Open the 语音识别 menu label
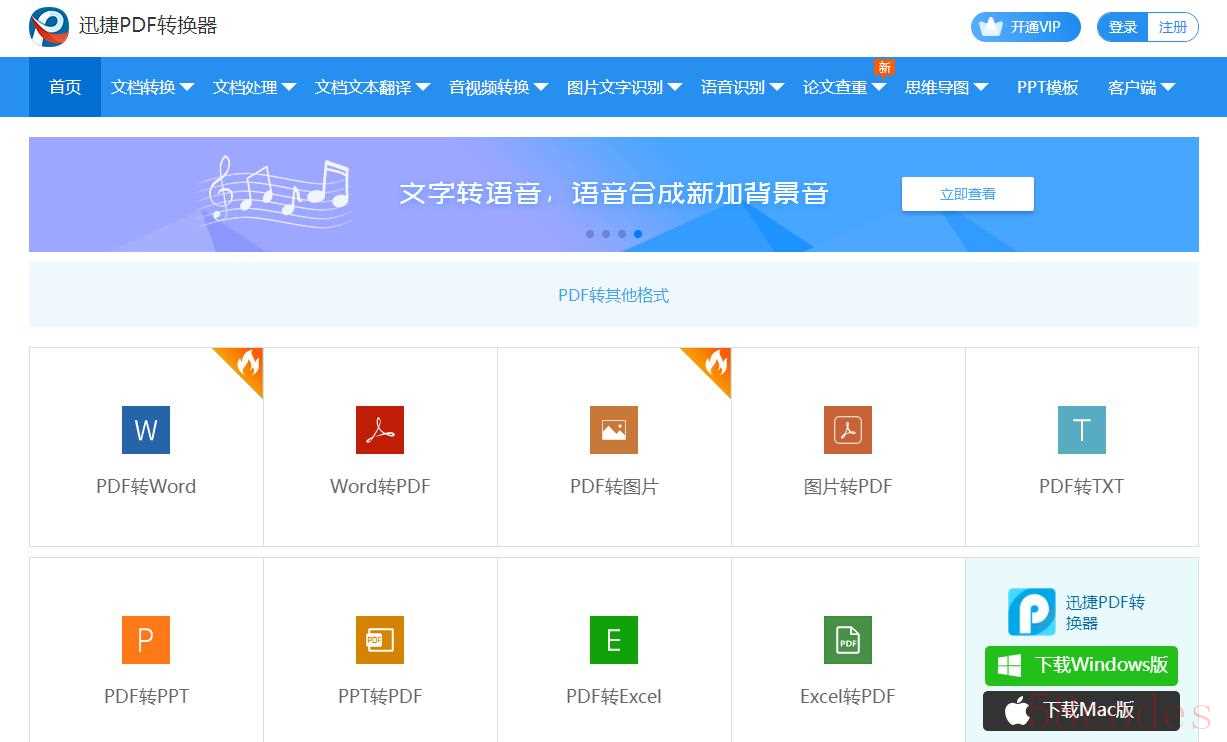1227x742 pixels. [733, 87]
